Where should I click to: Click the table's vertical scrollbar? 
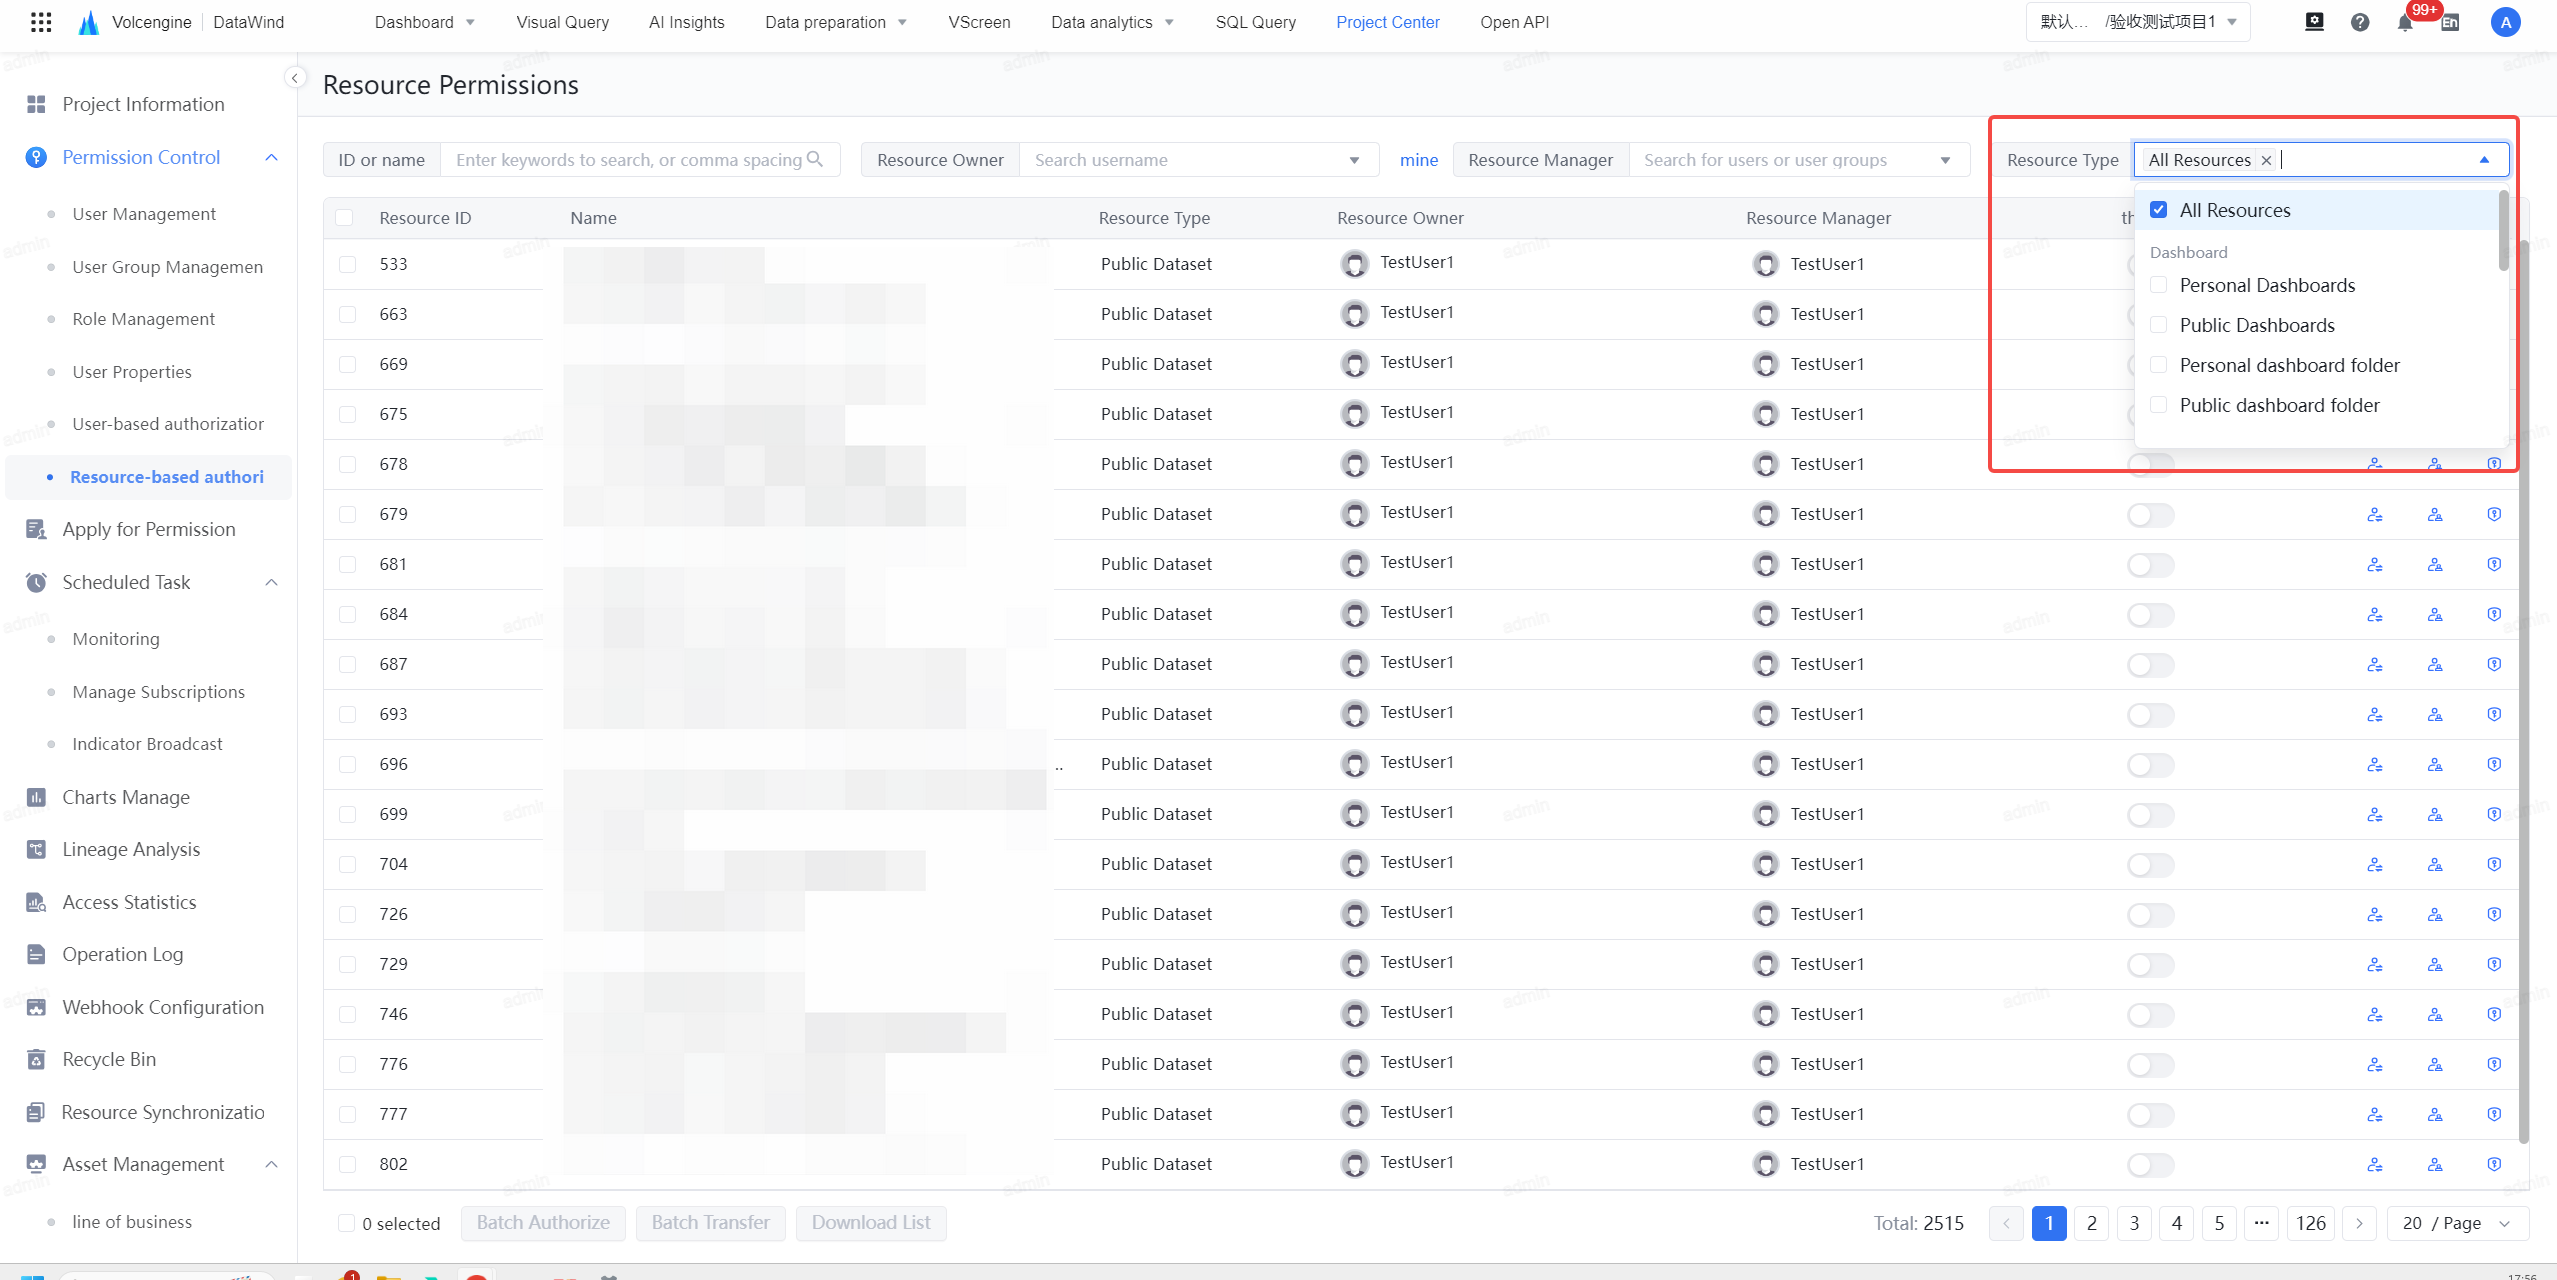(2523, 690)
